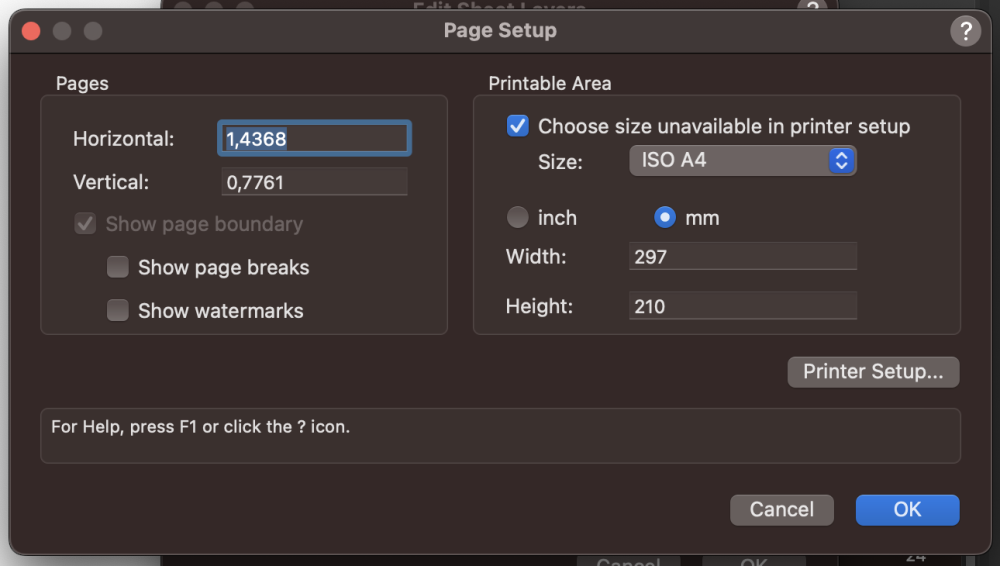Focus the Width field showing 297
Viewport: 1000px width, 566px height.
742,257
